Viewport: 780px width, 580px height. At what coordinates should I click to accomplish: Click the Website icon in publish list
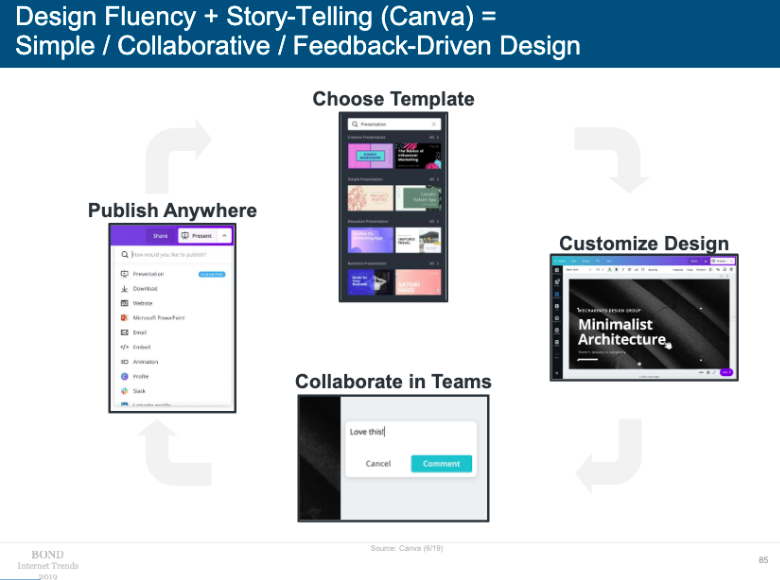[124, 303]
